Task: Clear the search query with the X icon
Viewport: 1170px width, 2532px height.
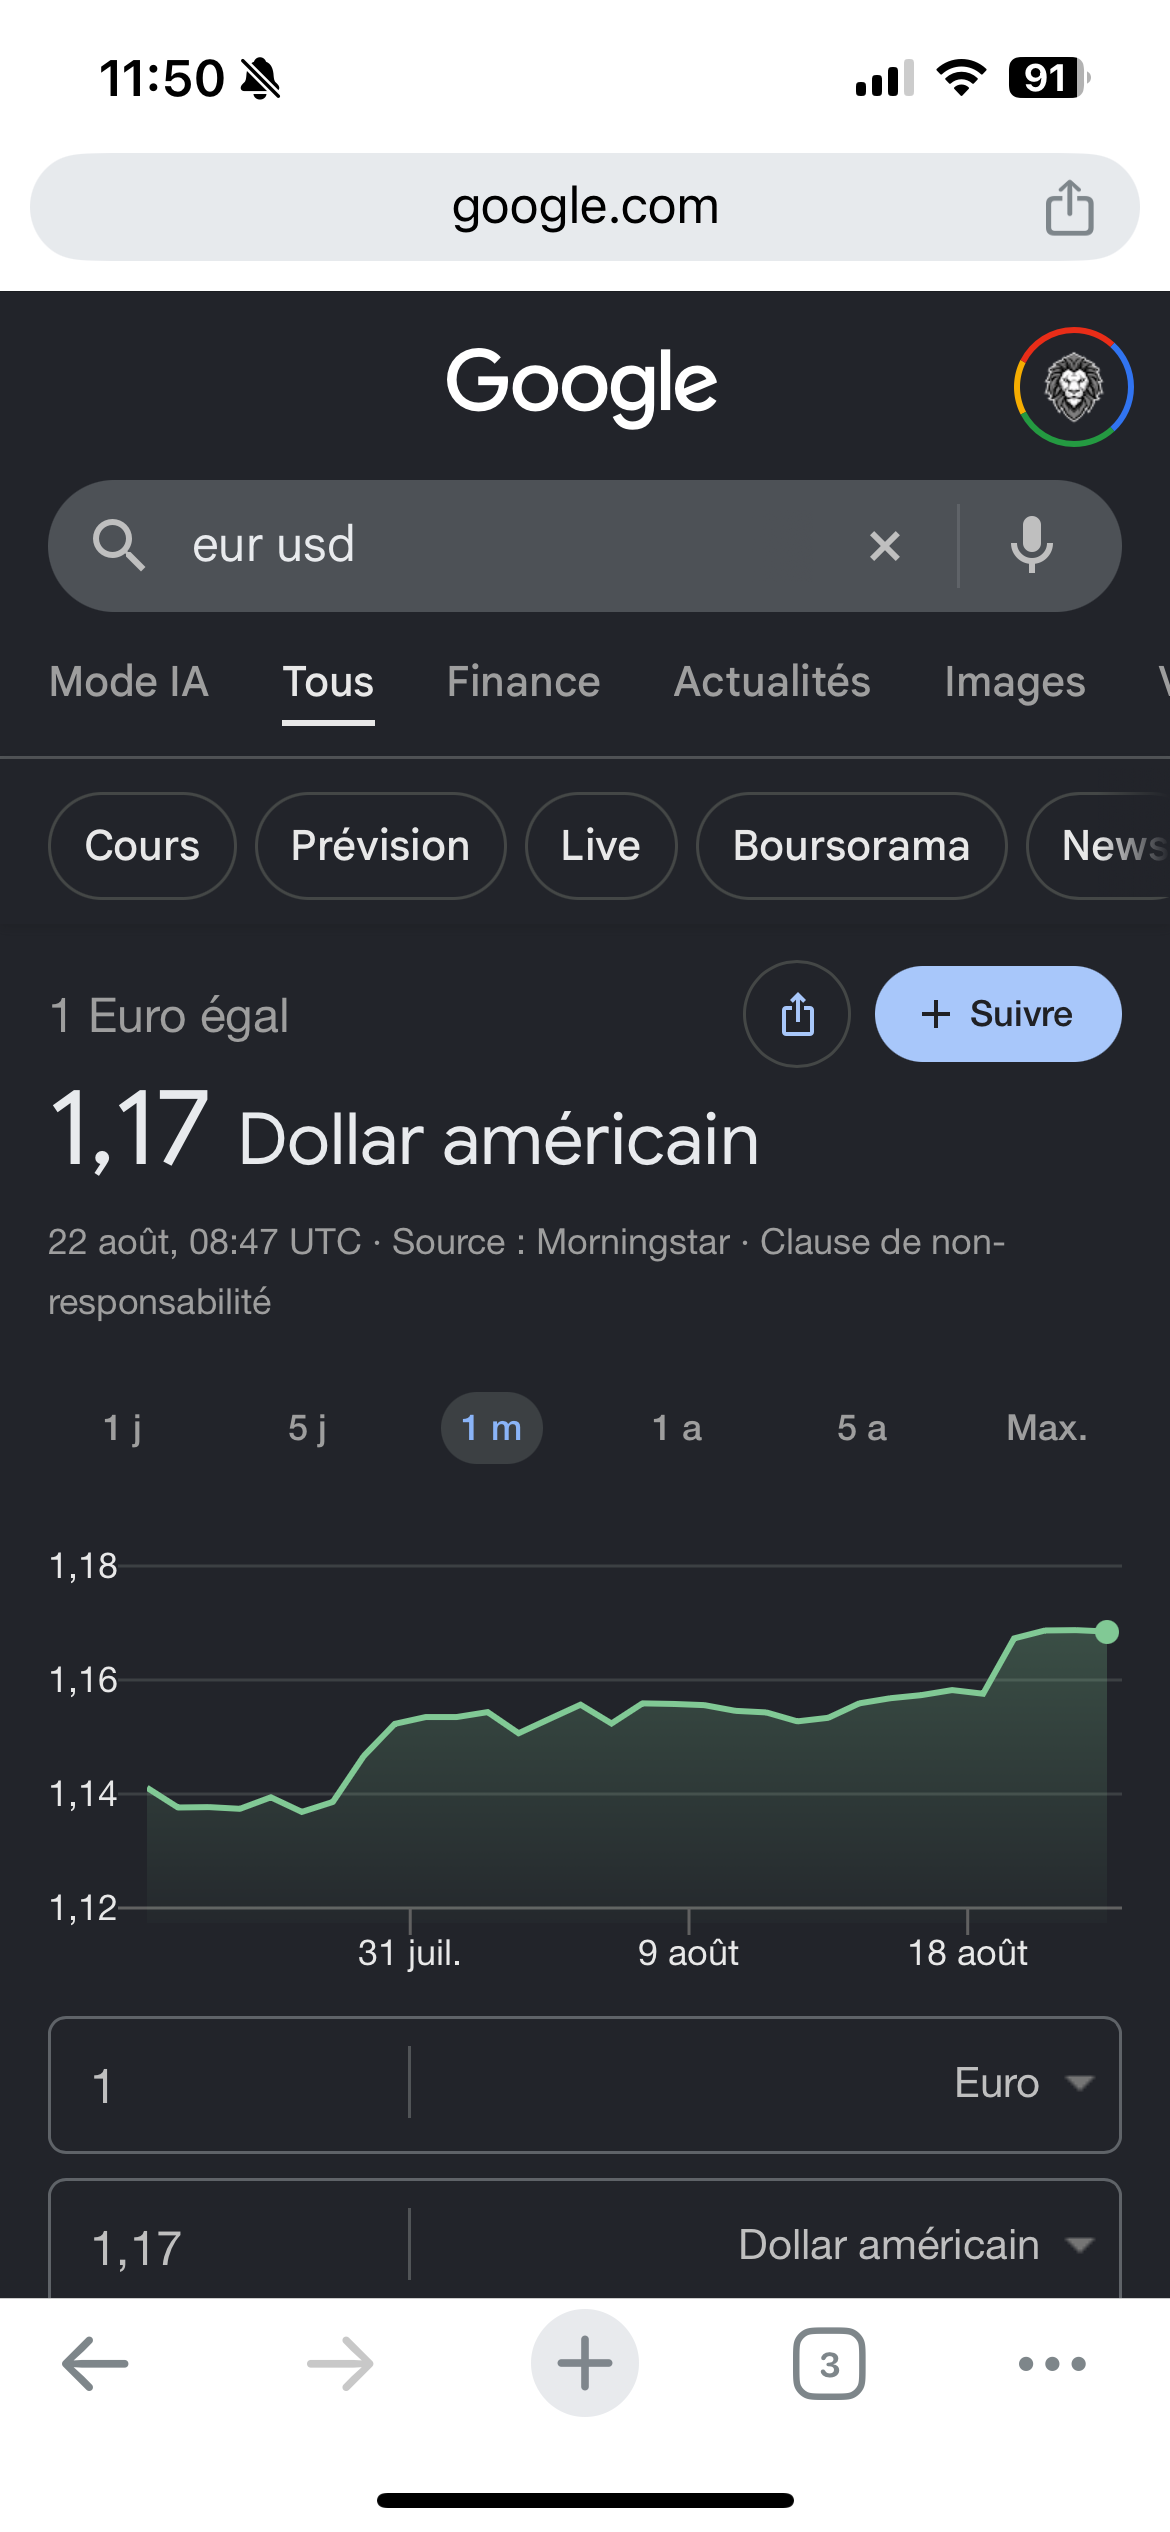Action: pos(885,546)
